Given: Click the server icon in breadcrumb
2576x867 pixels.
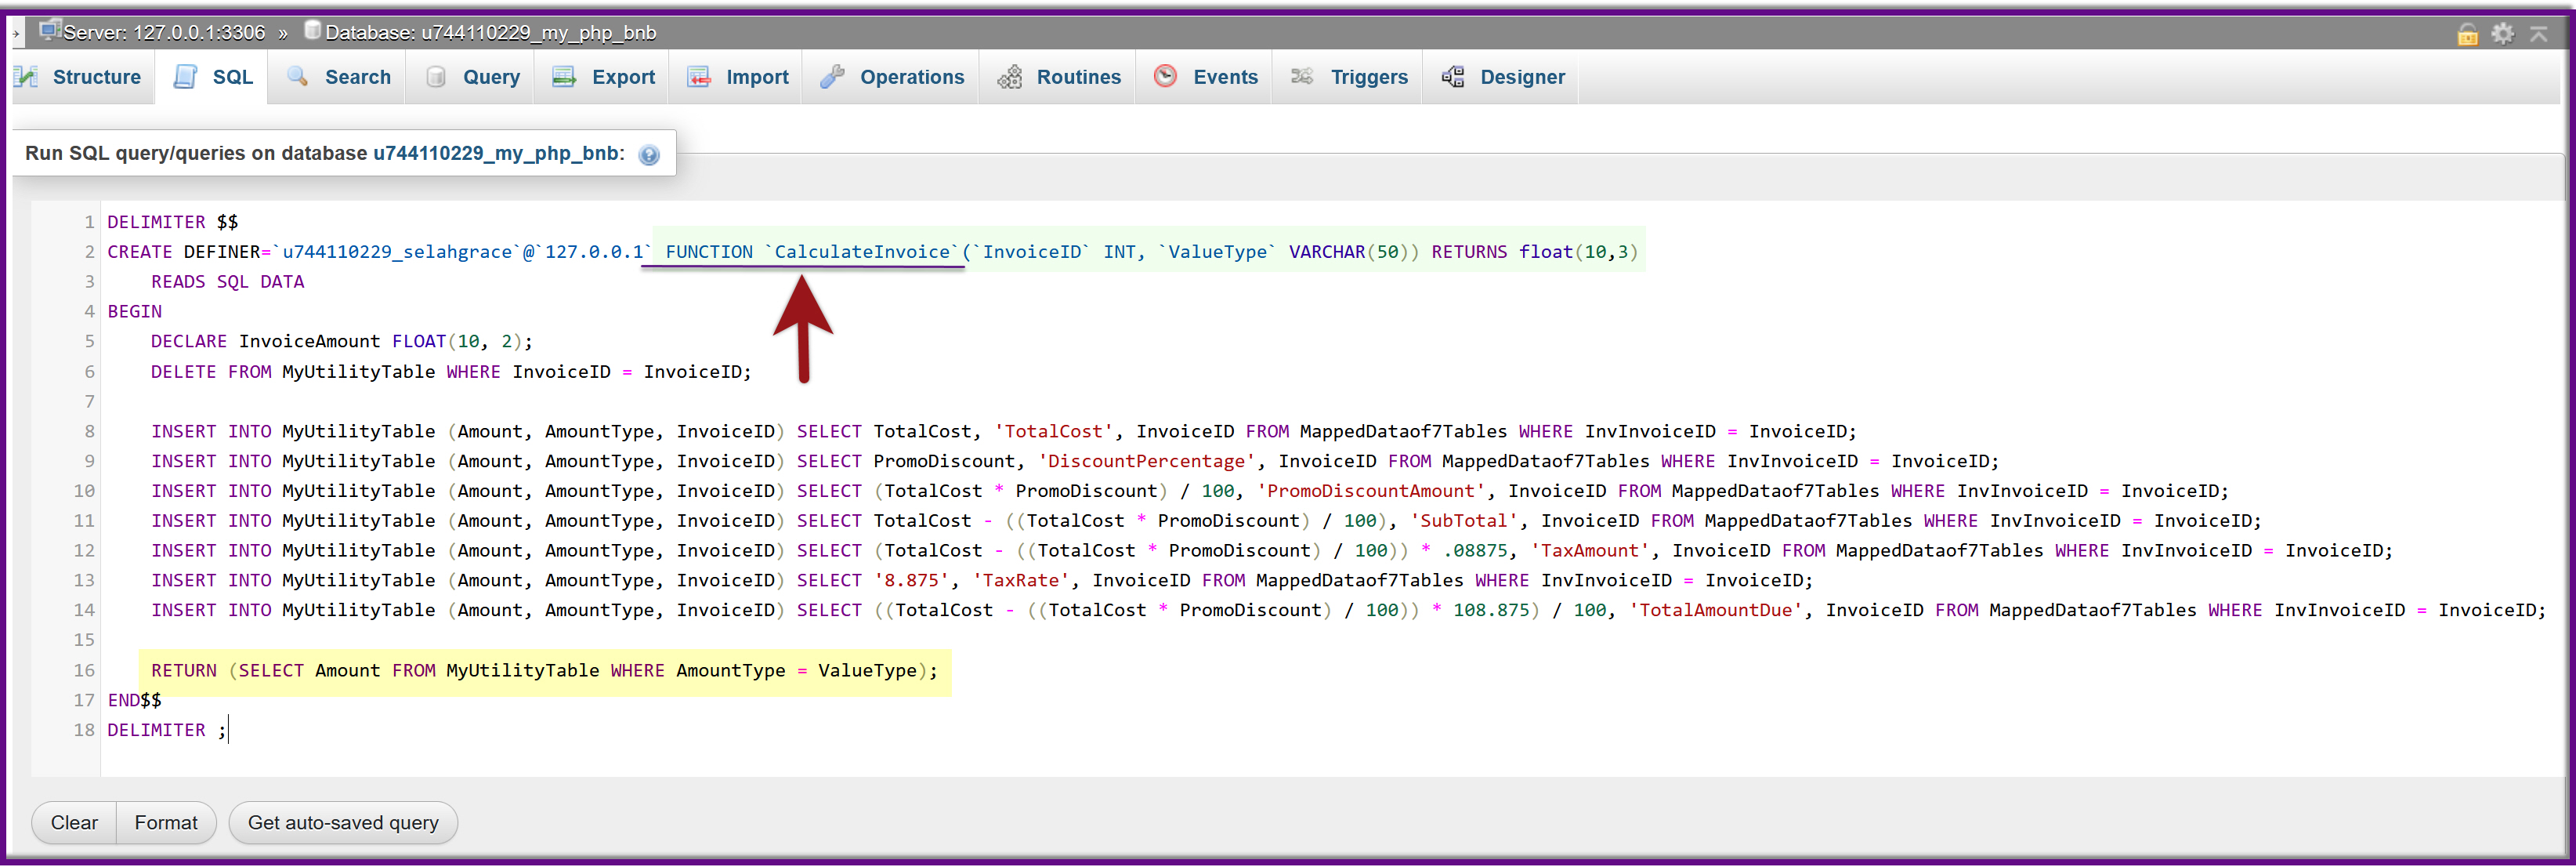Looking at the screenshot, I should click(x=49, y=31).
